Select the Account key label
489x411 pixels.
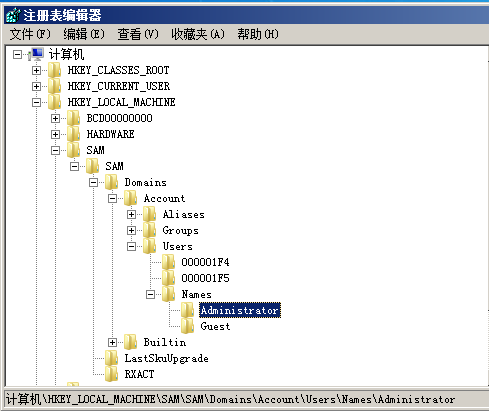(164, 198)
